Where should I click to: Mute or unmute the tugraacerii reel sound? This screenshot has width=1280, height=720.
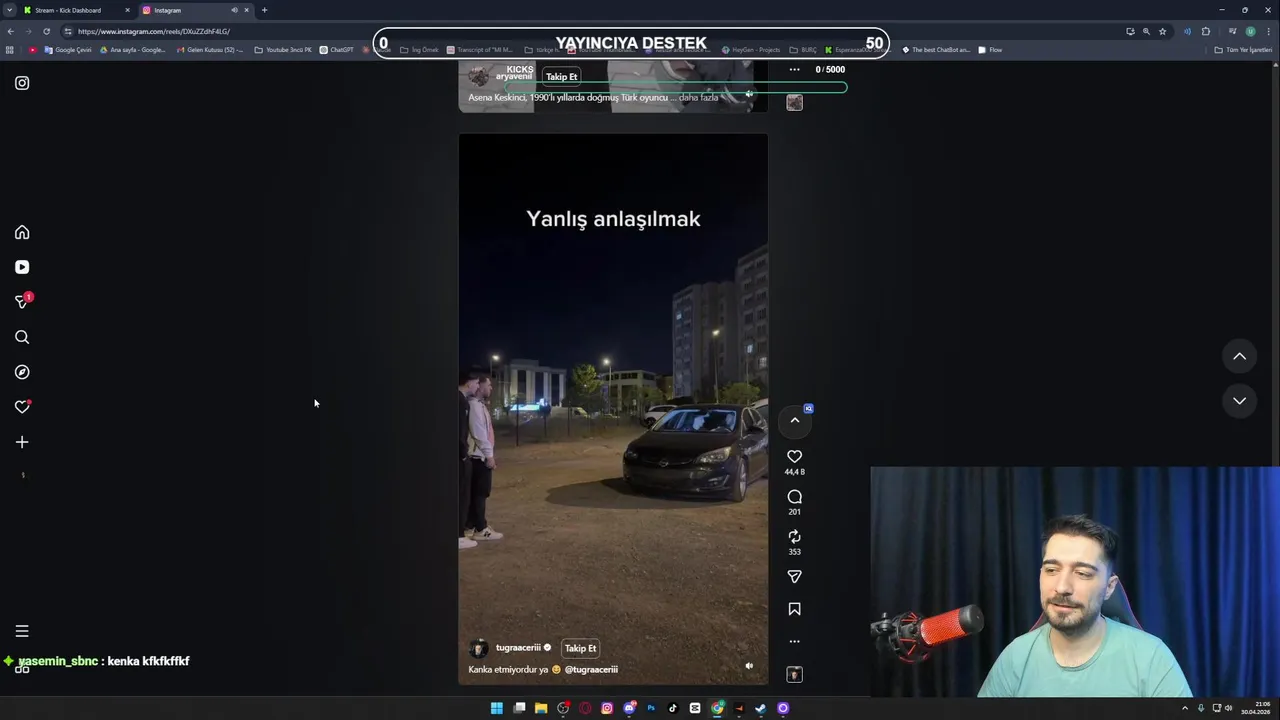(x=749, y=666)
